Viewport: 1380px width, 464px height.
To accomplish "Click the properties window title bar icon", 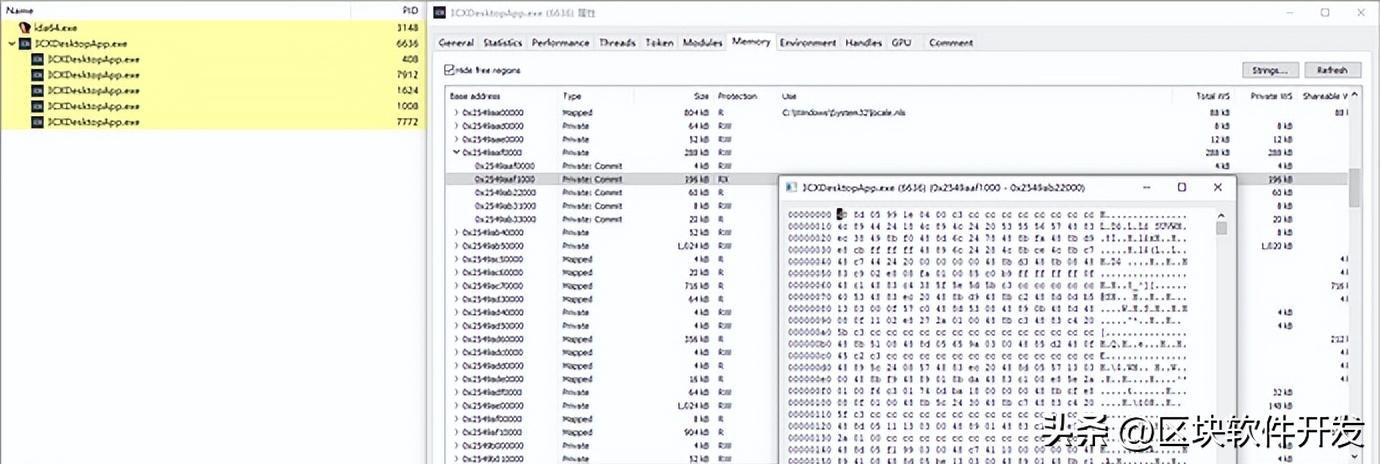I will (440, 13).
